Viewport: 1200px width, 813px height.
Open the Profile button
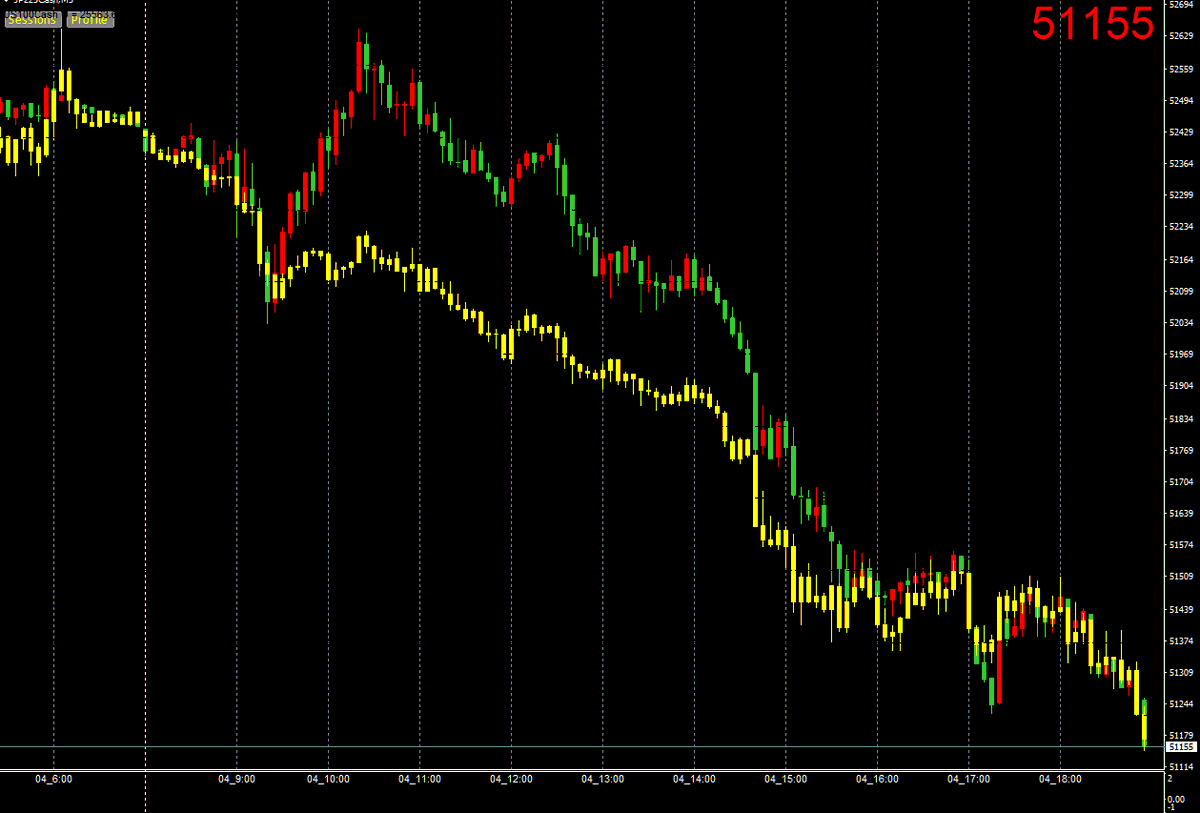[x=90, y=20]
